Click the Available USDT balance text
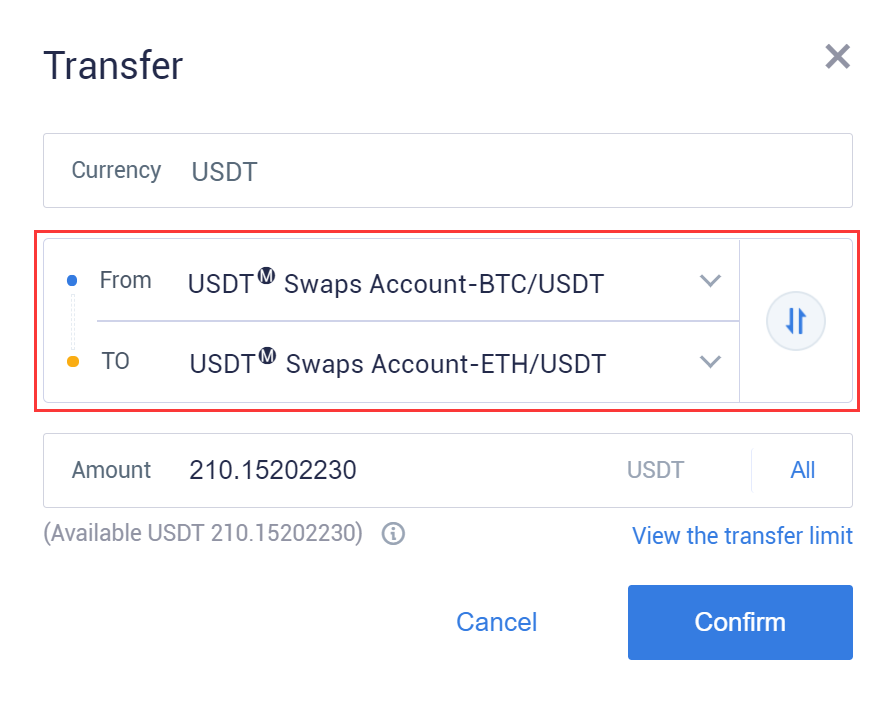Screen dimensions: 896x716 (x=203, y=533)
